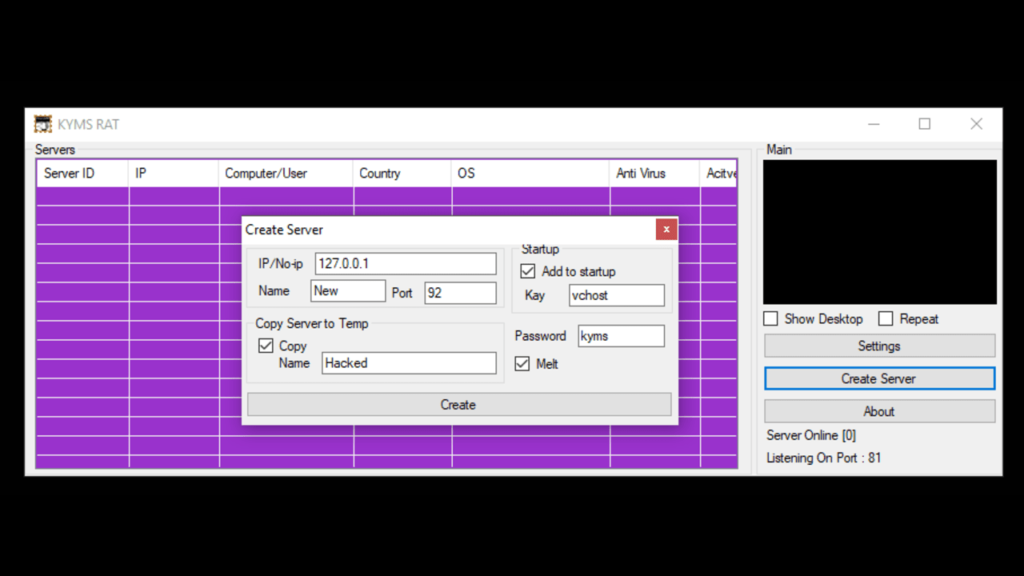
Task: Enable the Repeat checkbox
Action: point(886,319)
